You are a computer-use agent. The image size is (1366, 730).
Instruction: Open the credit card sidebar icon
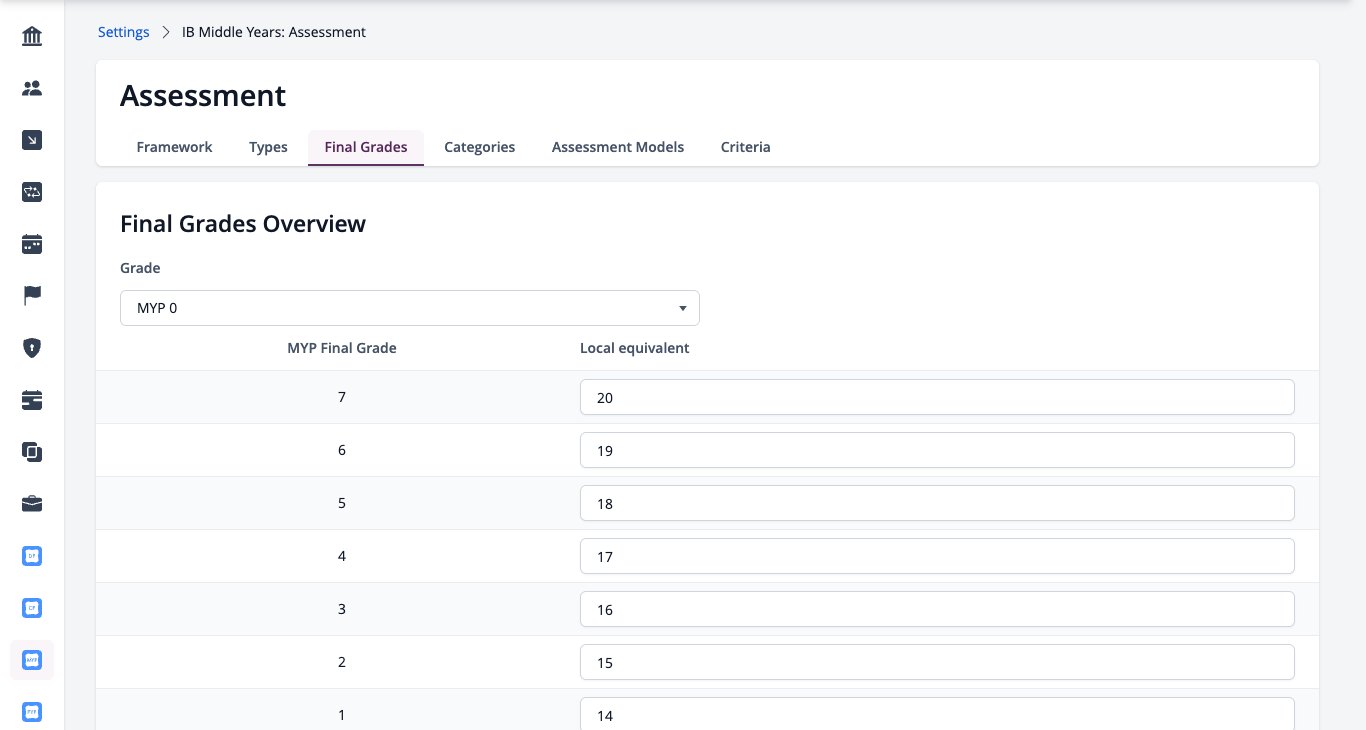tap(32, 400)
